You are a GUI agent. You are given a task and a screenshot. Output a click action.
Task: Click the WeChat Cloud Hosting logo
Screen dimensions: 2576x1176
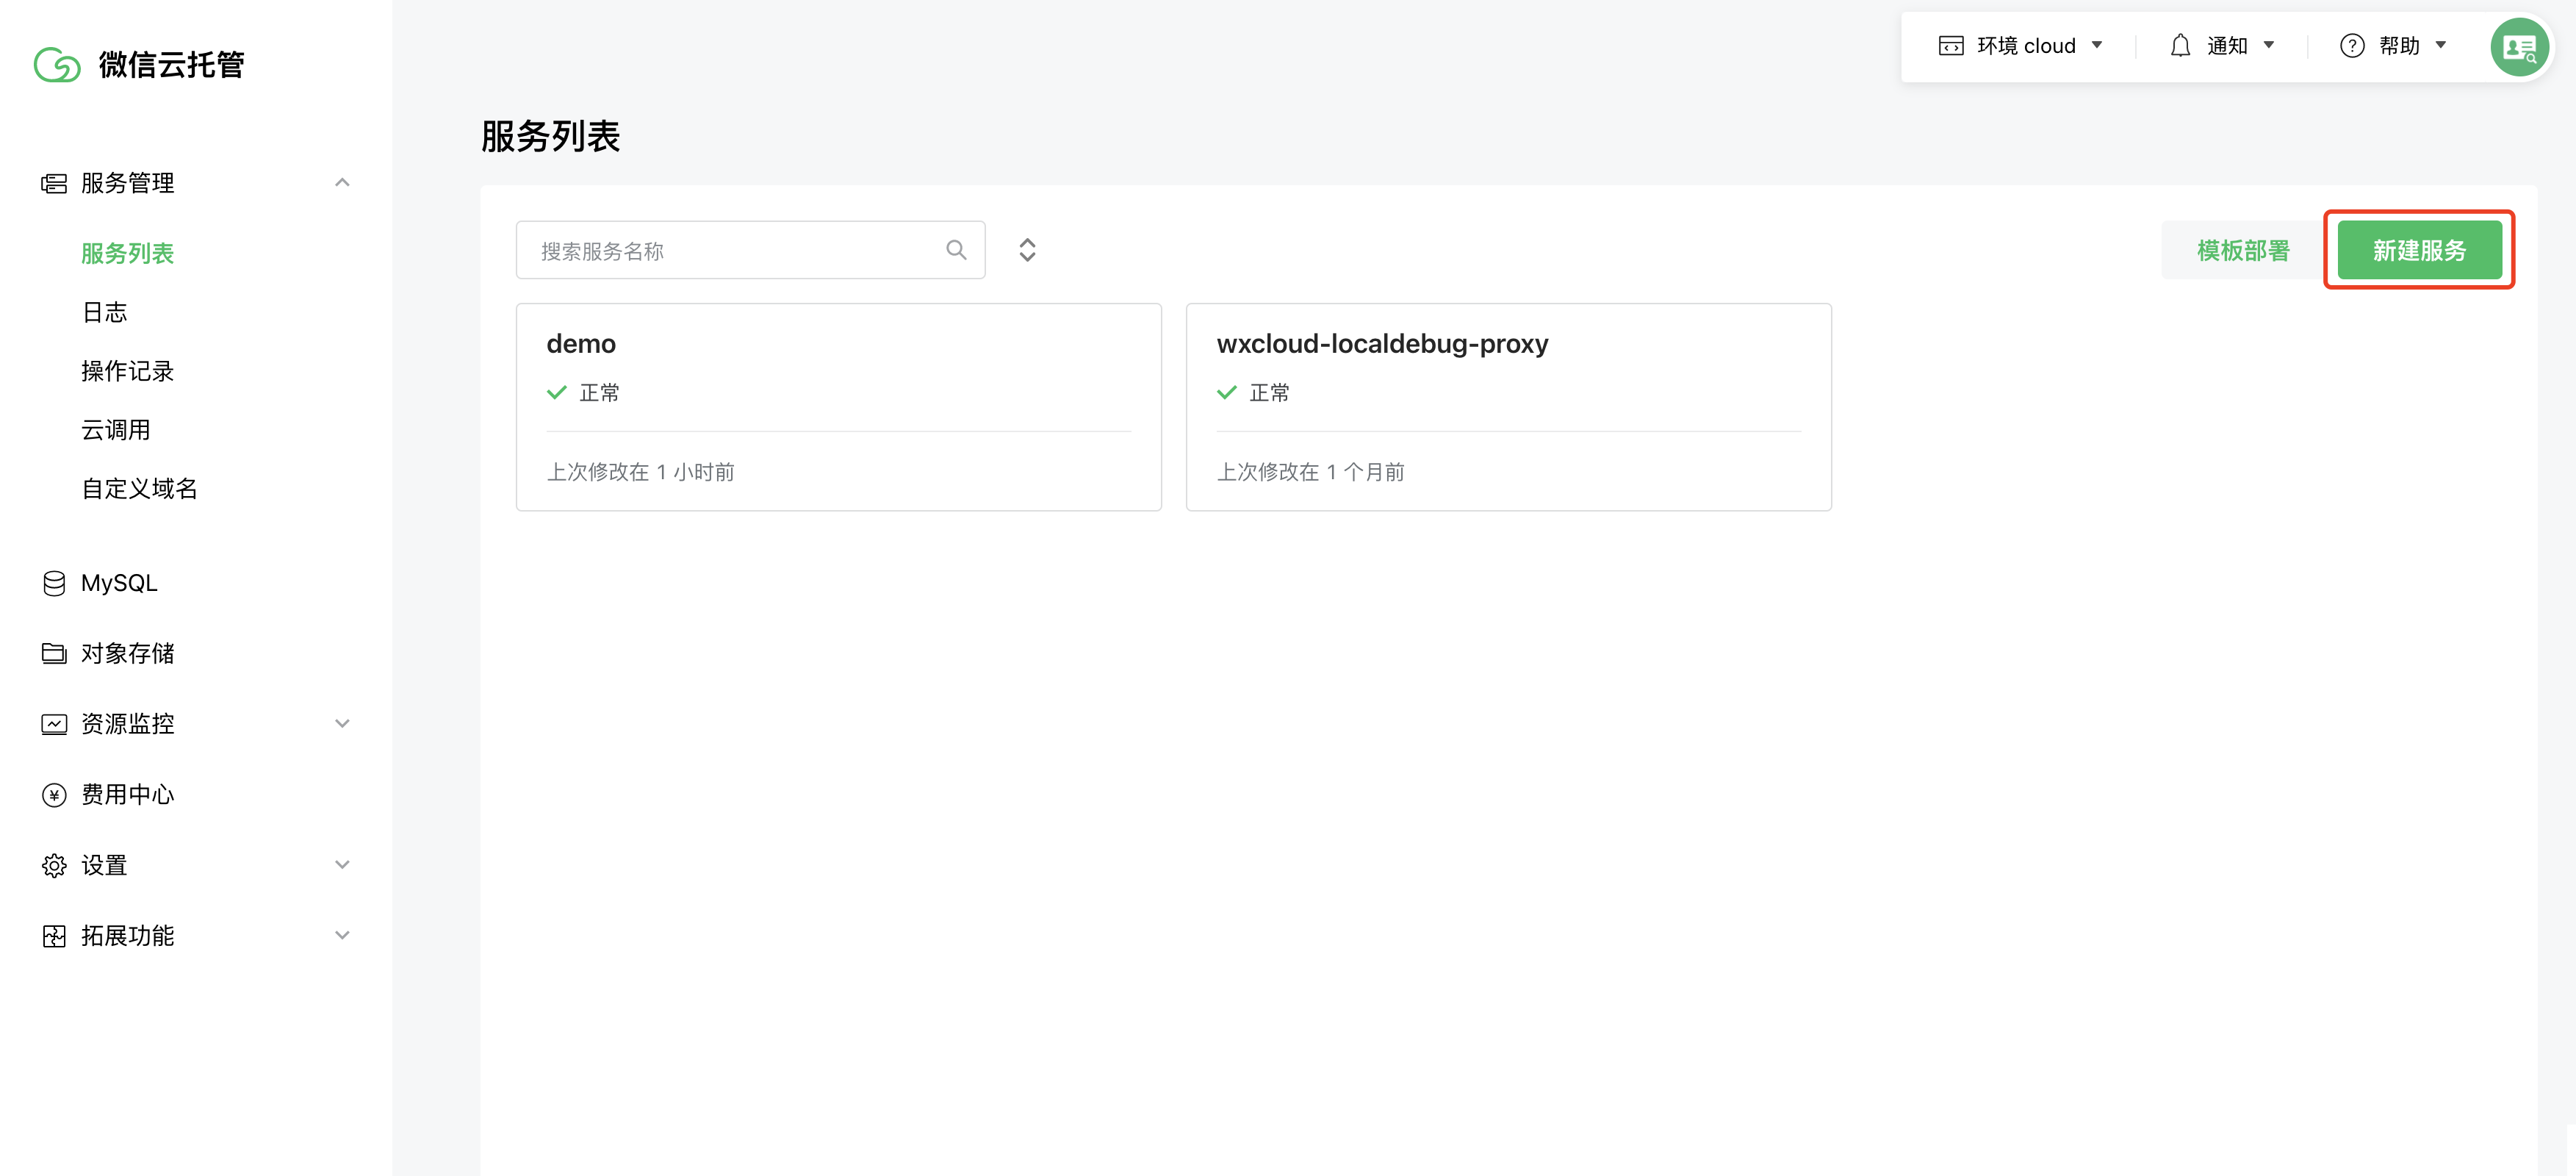pos(57,65)
